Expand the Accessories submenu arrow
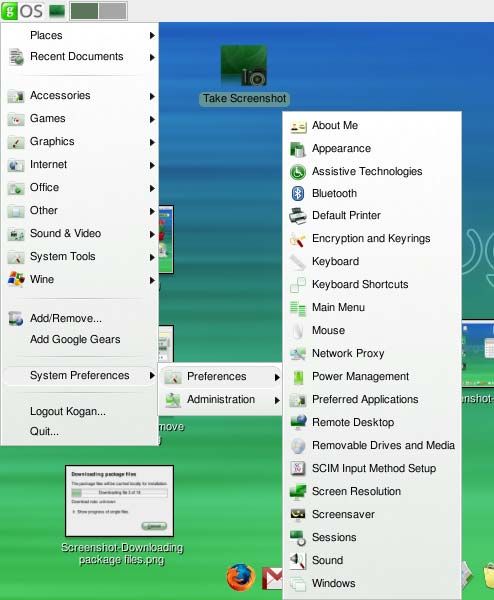 152,96
